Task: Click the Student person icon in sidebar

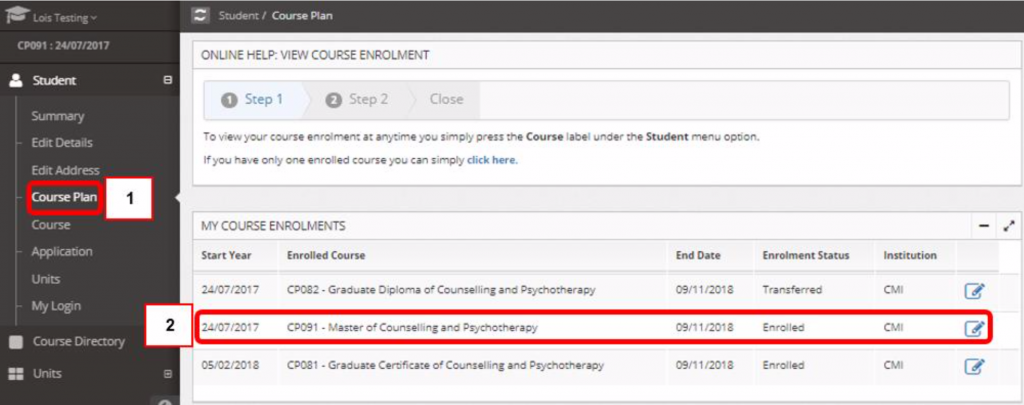Action: 15,80
